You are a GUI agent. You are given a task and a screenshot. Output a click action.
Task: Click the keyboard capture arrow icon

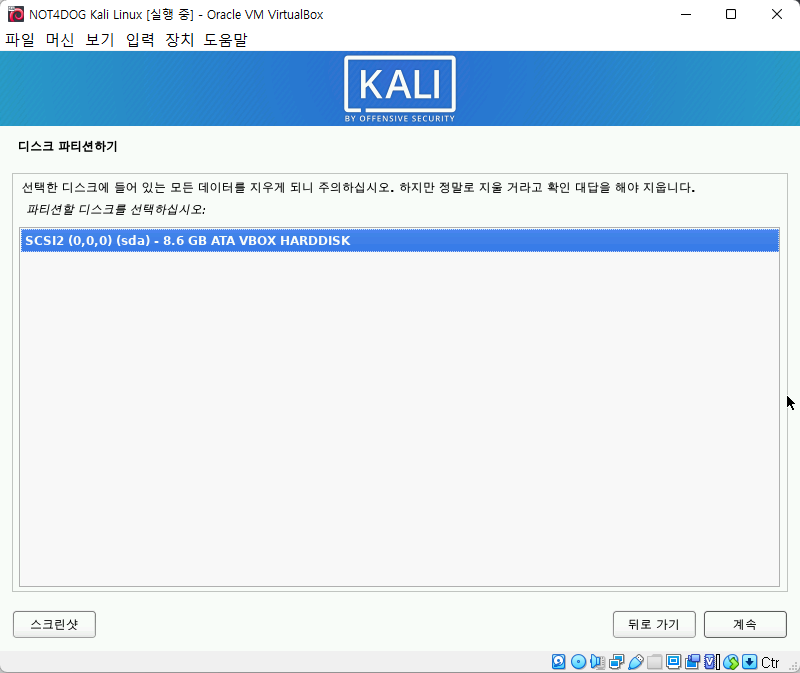click(x=749, y=662)
